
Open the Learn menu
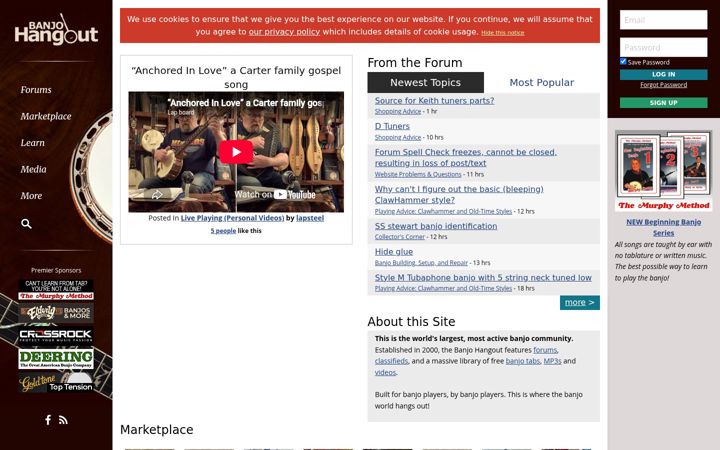[33, 143]
